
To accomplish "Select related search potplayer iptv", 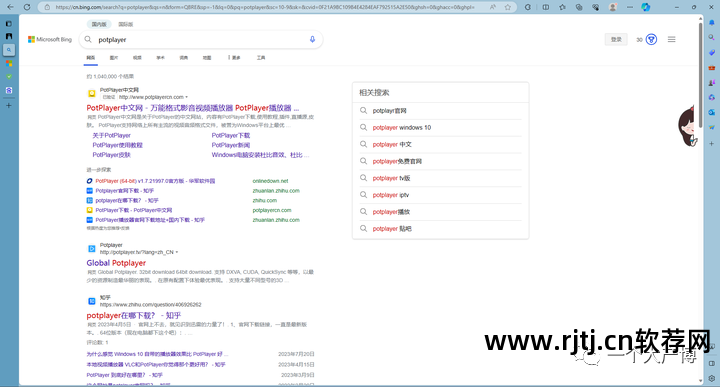I will pyautogui.click(x=391, y=195).
